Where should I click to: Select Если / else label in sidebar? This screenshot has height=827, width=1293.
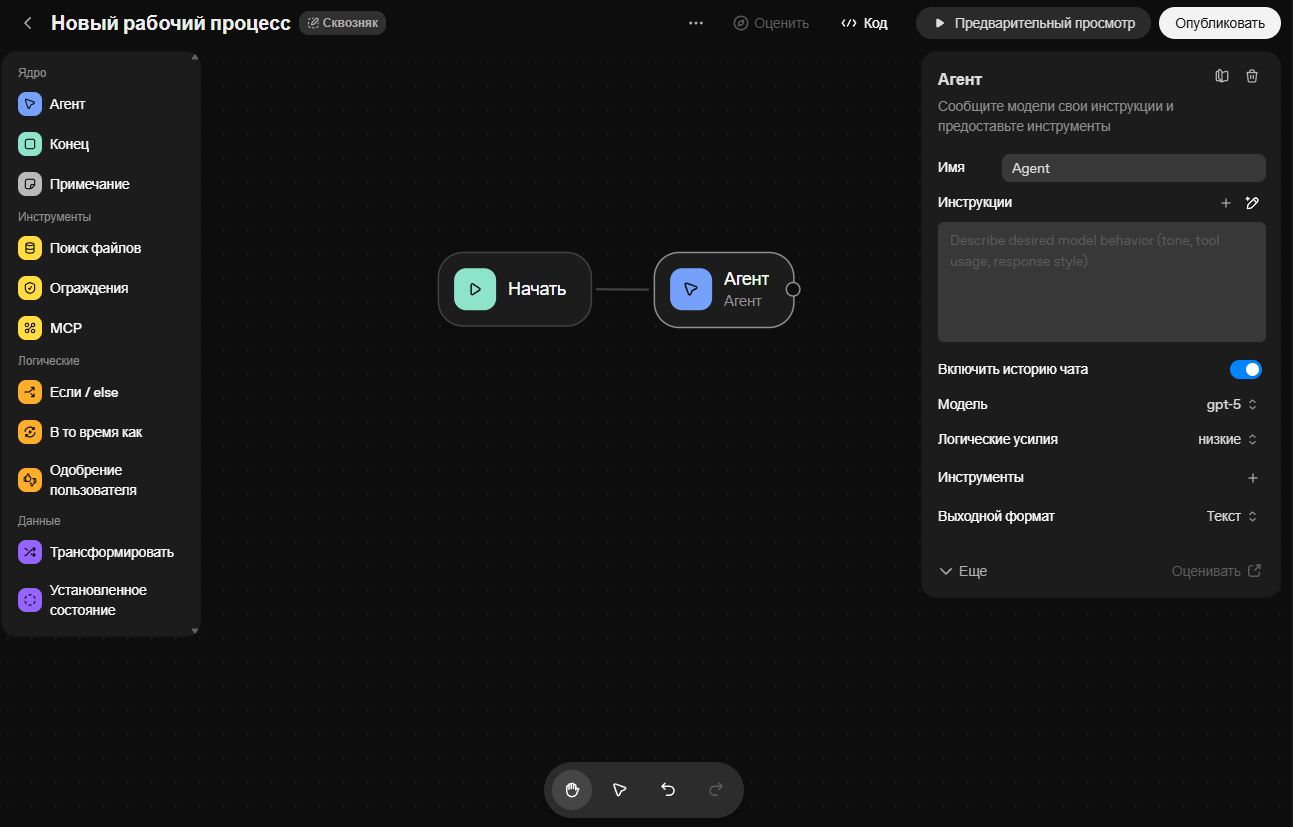point(84,392)
